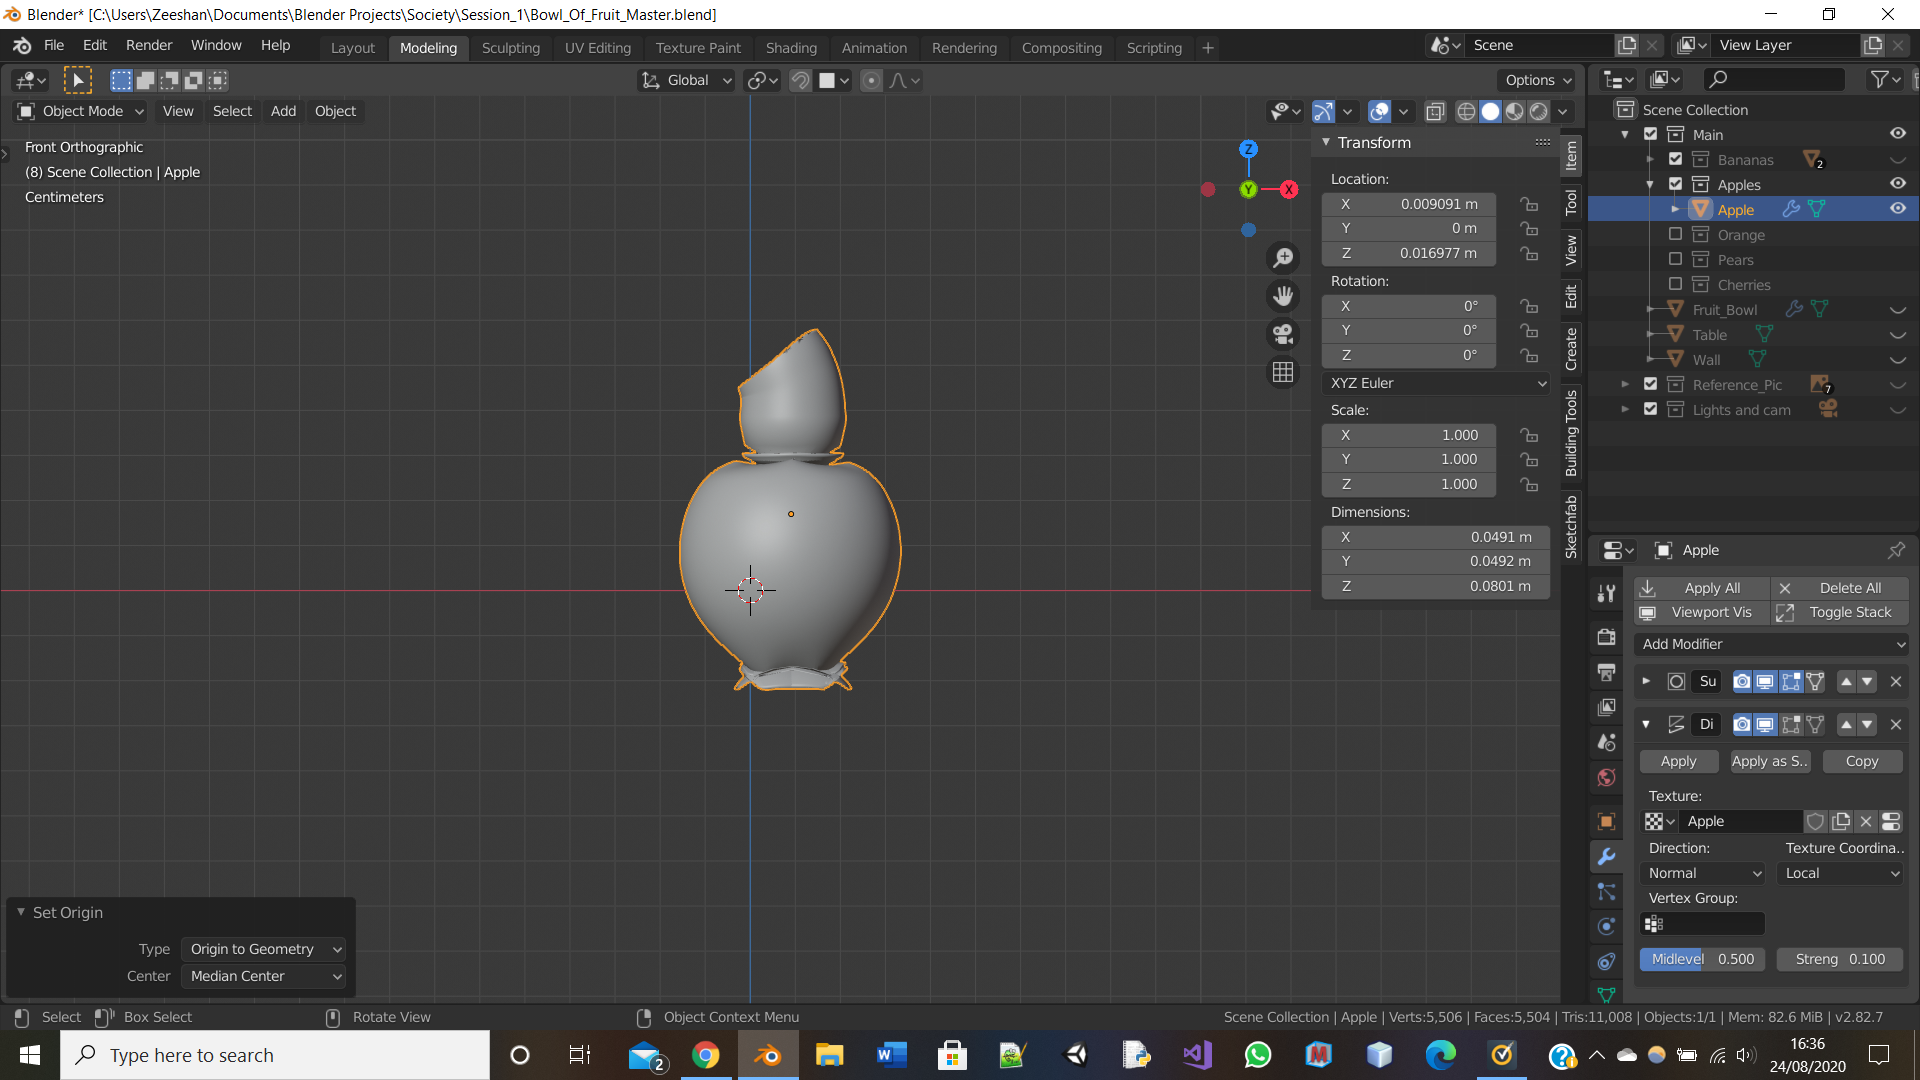The width and height of the screenshot is (1920, 1080).
Task: Click the Apply All button
Action: click(x=1702, y=588)
